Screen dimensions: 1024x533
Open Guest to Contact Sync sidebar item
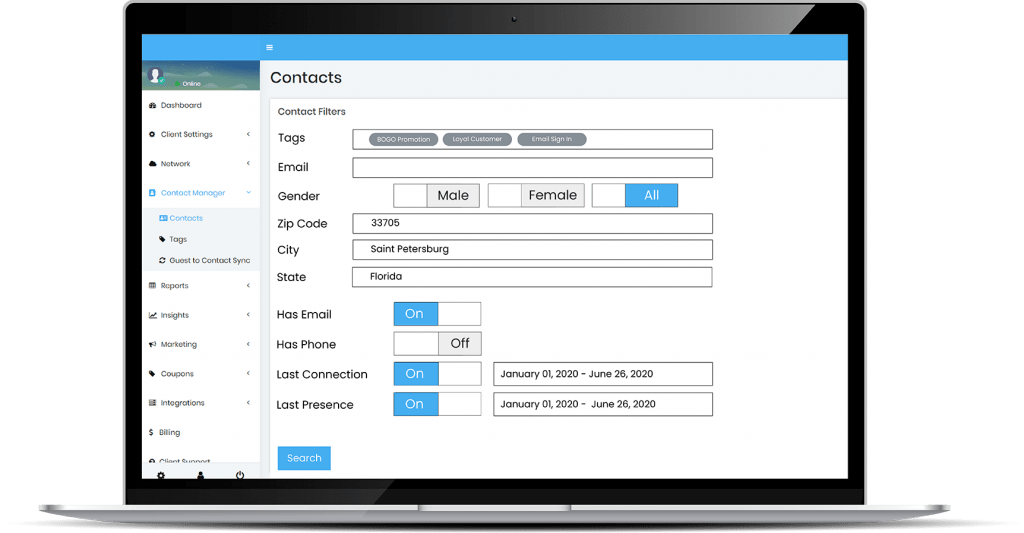pos(204,260)
